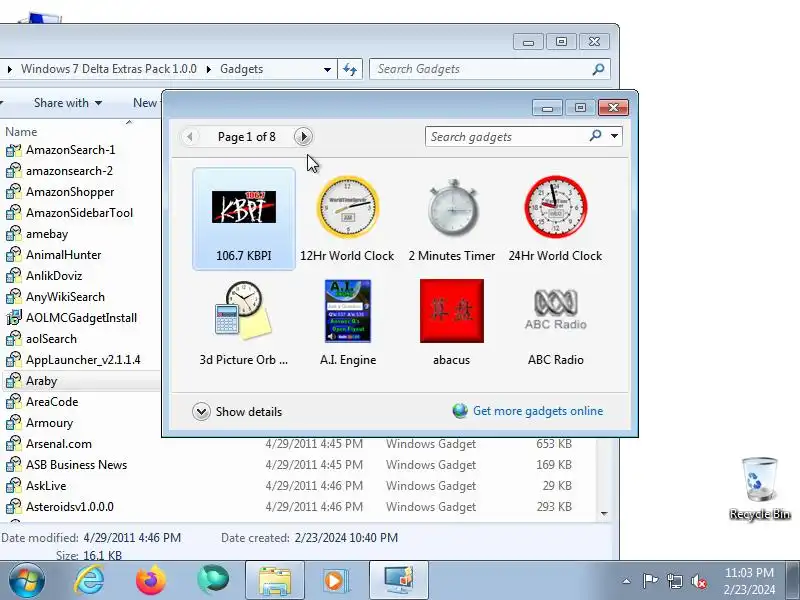Viewport: 800px width, 600px height.
Task: Click Explorer search magnifier icon
Action: [598, 69]
